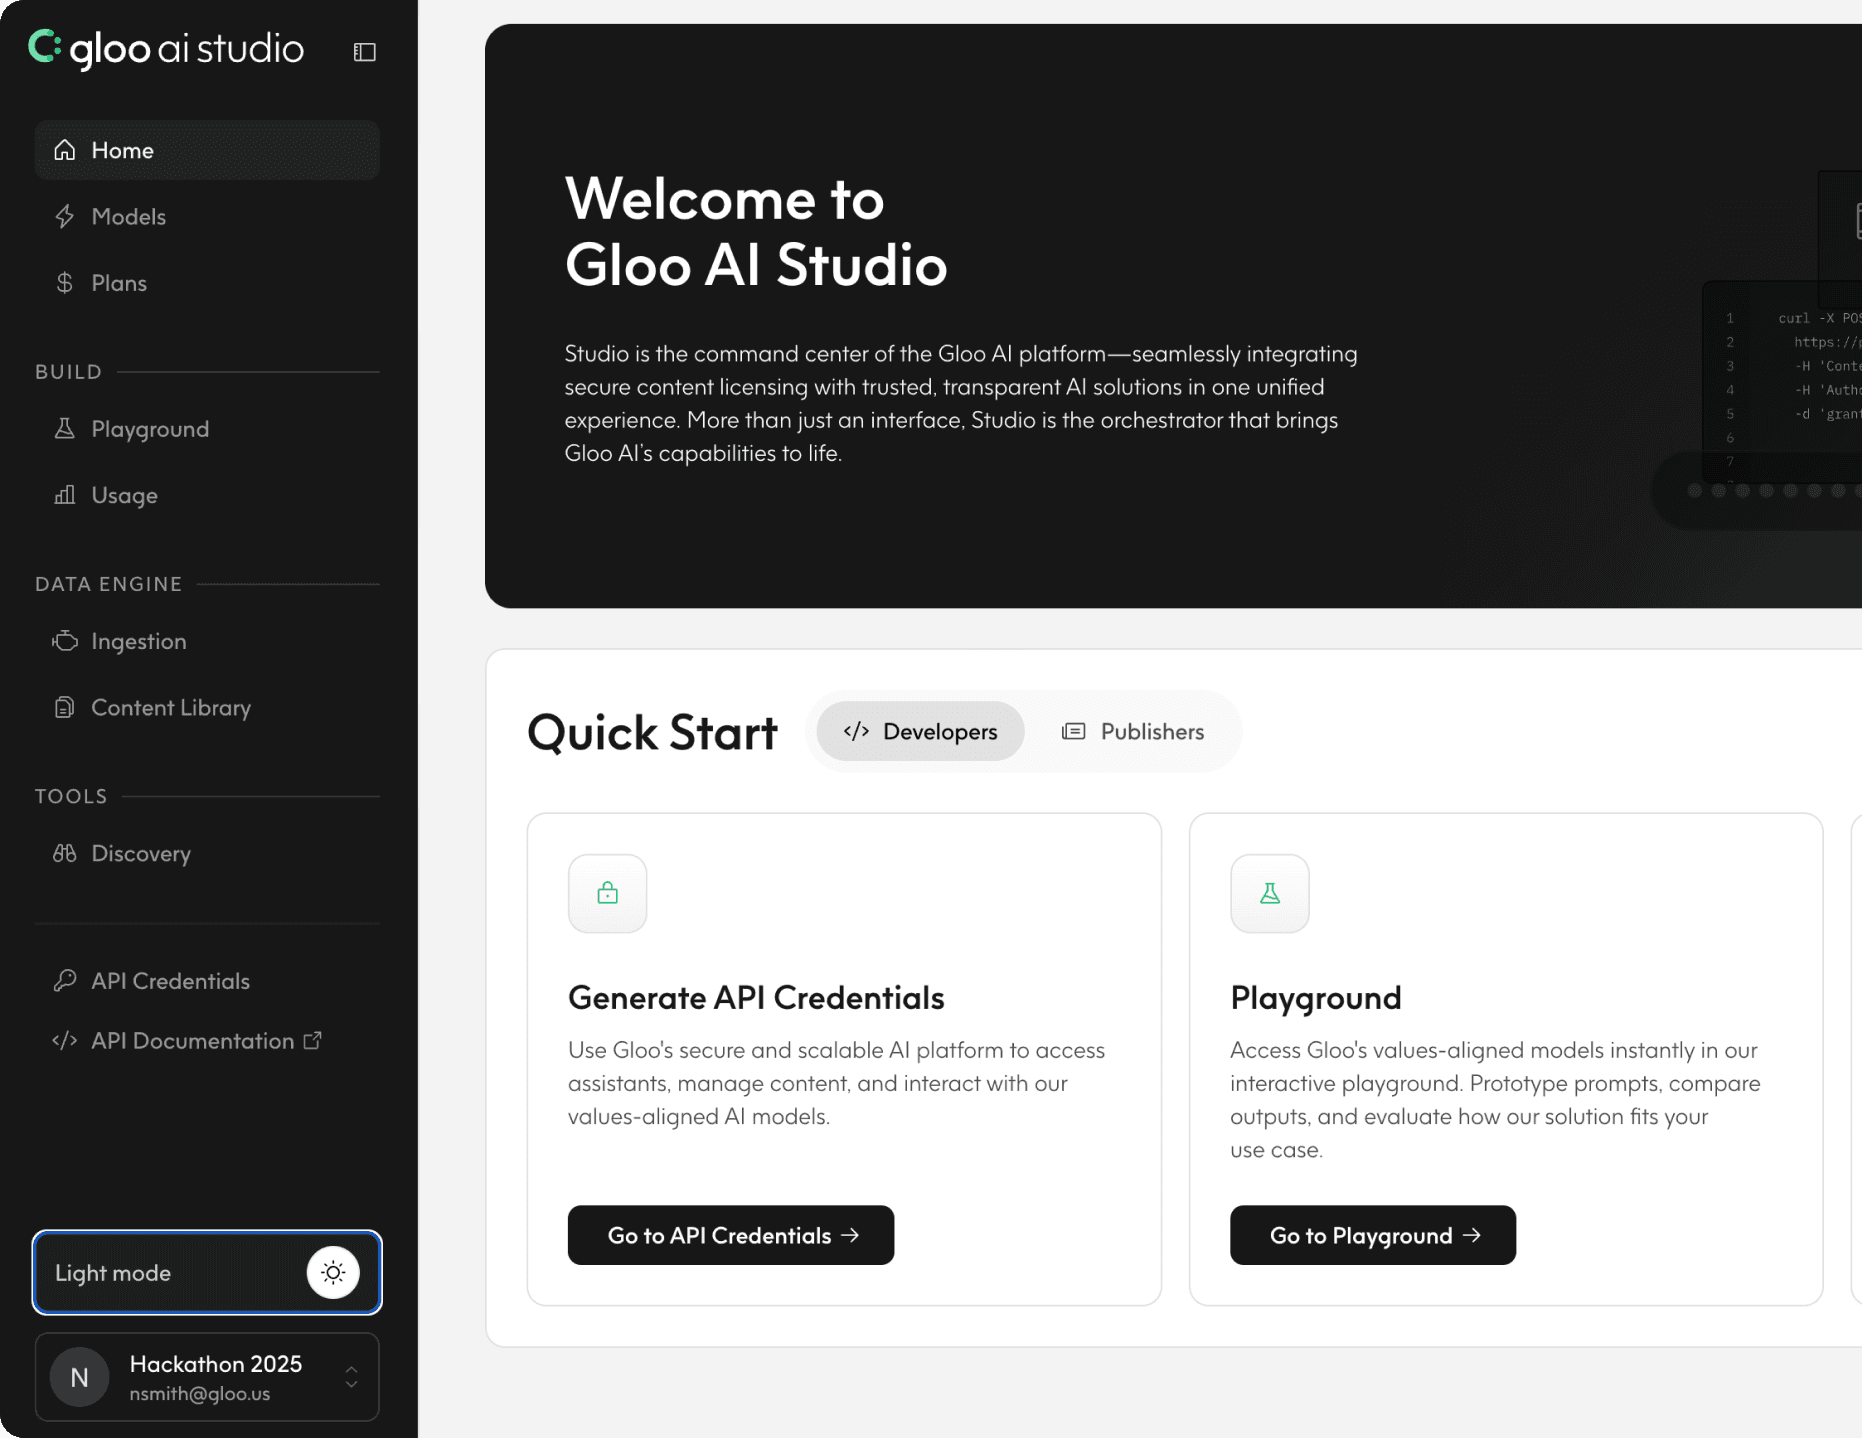Switch to the Publishers tab

pyautogui.click(x=1133, y=731)
